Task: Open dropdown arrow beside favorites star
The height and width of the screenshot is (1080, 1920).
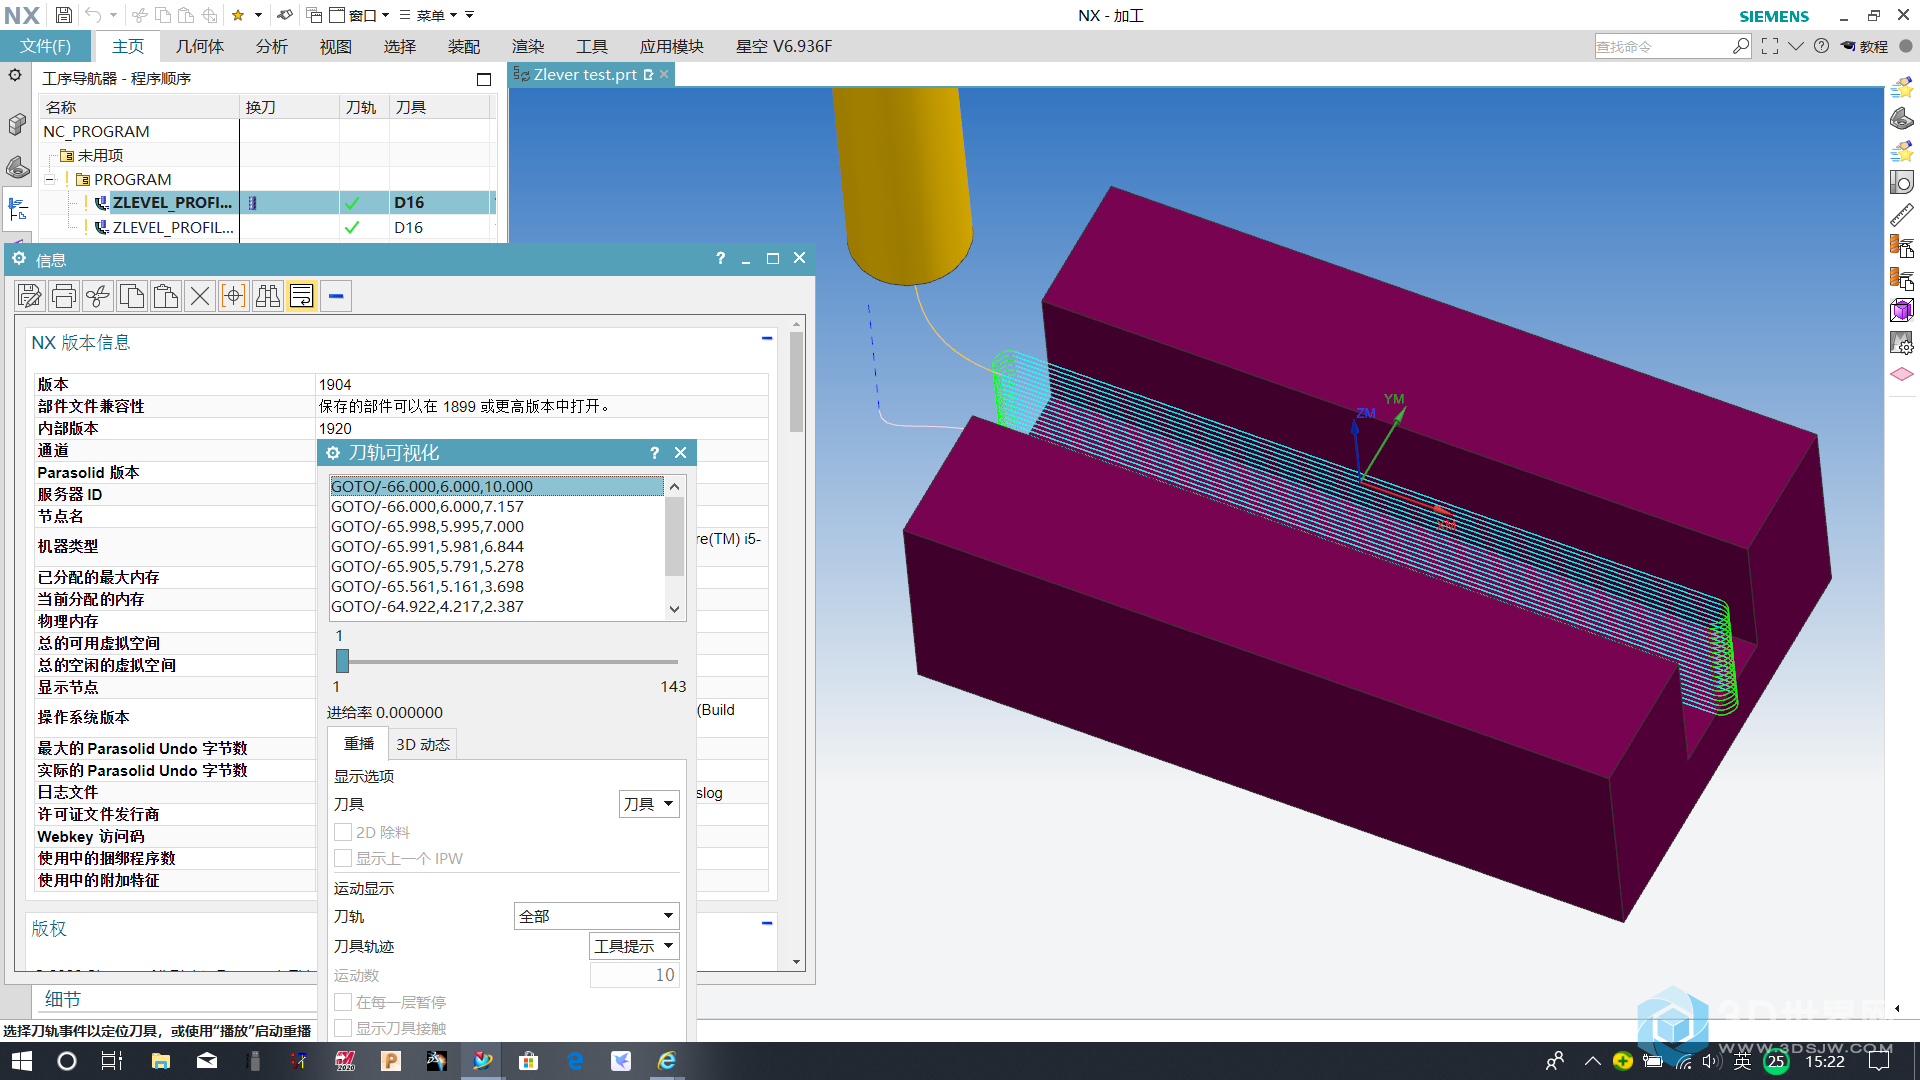Action: point(258,15)
